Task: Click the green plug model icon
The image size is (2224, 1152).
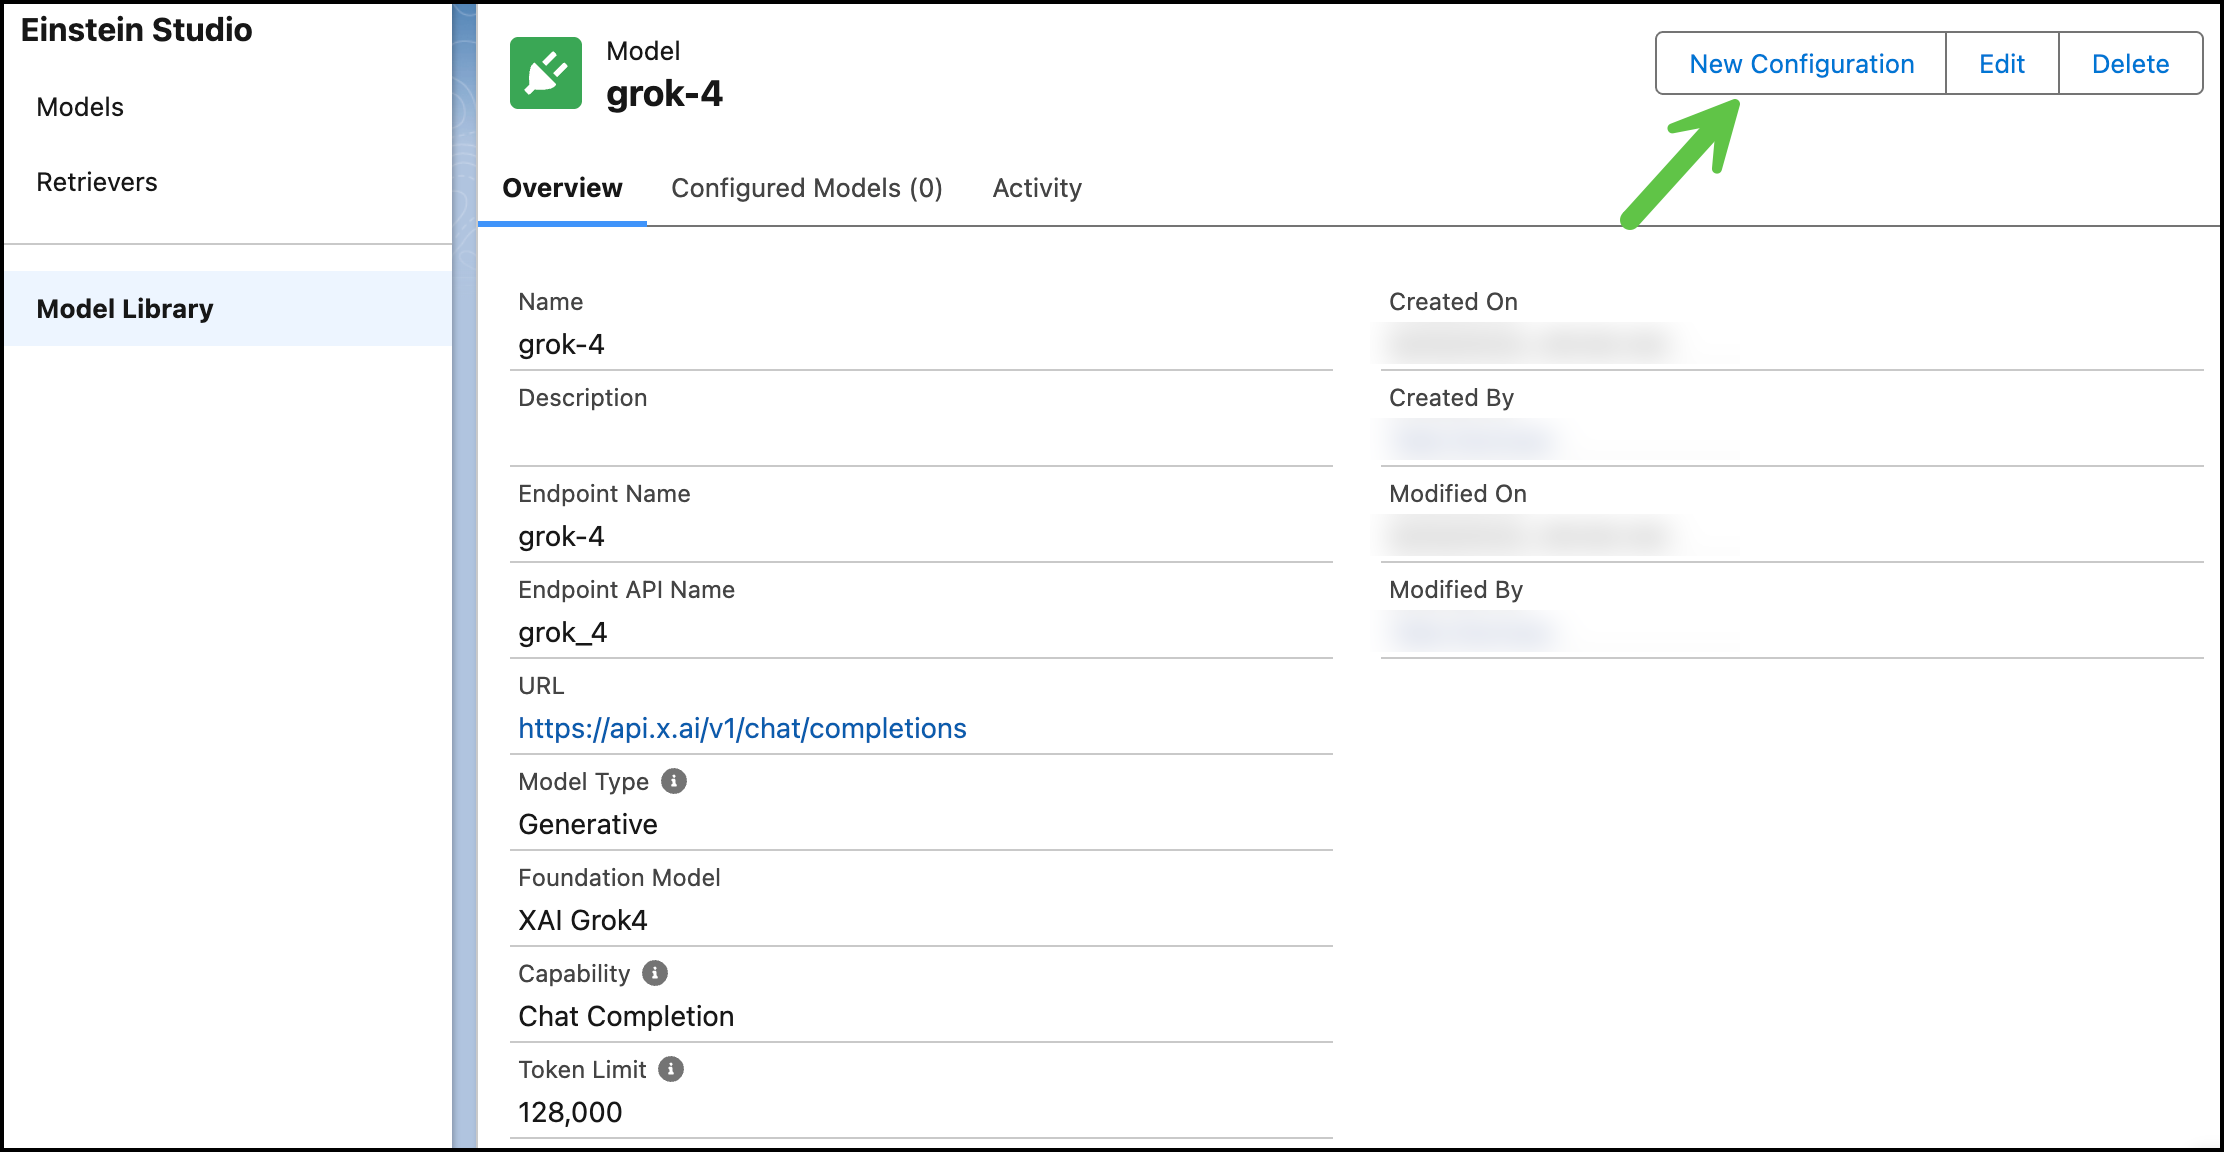Action: 546,73
